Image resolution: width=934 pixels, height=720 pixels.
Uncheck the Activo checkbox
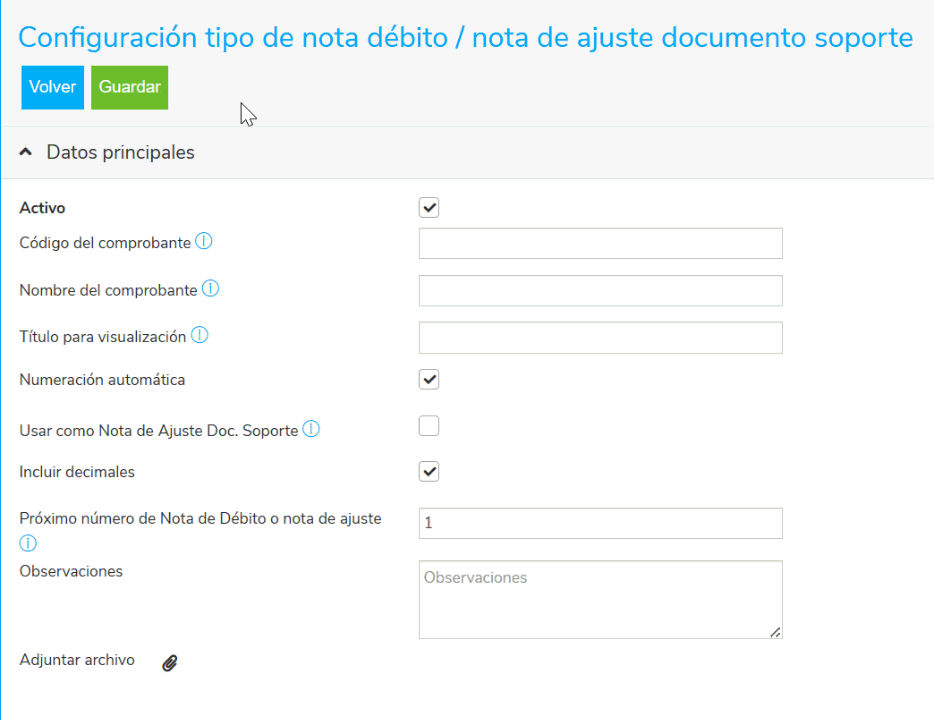click(x=429, y=208)
